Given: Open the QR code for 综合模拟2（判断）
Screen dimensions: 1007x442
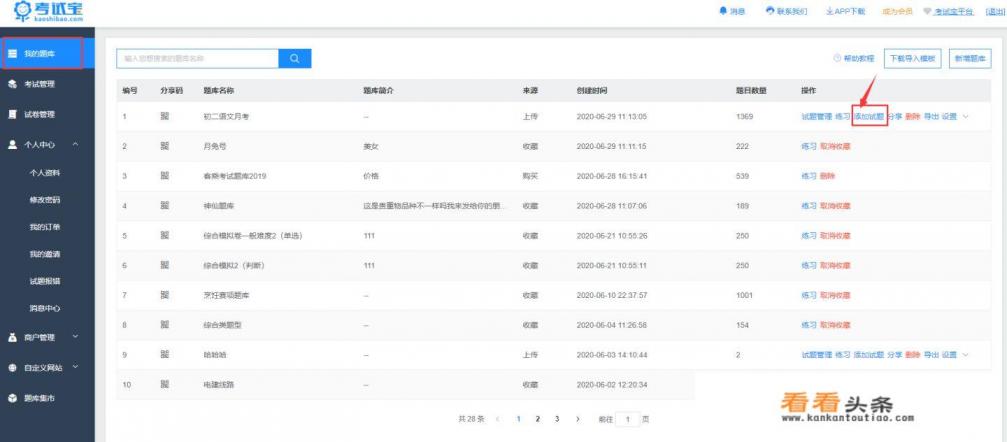Looking at the screenshot, I should pyautogui.click(x=164, y=265).
